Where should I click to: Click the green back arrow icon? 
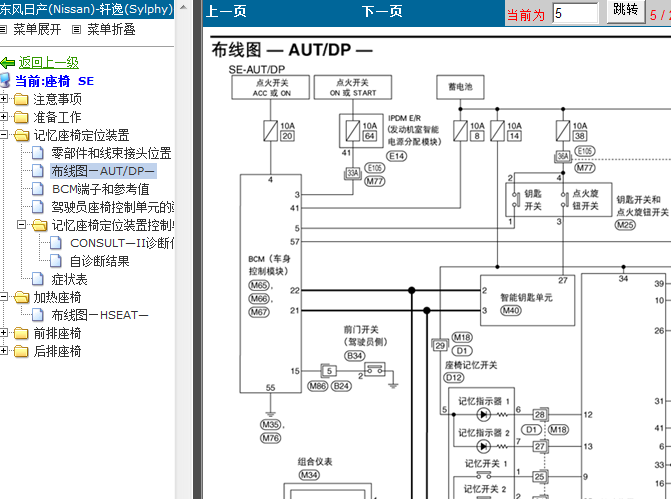pyautogui.click(x=8, y=63)
